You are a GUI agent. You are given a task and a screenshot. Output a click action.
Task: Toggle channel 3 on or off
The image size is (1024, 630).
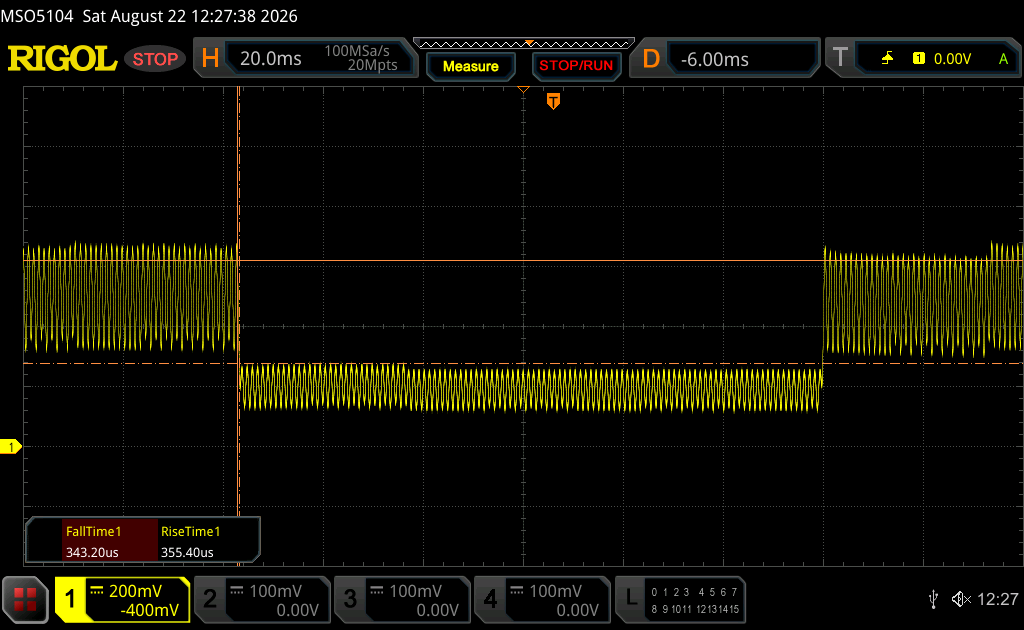pyautogui.click(x=350, y=599)
